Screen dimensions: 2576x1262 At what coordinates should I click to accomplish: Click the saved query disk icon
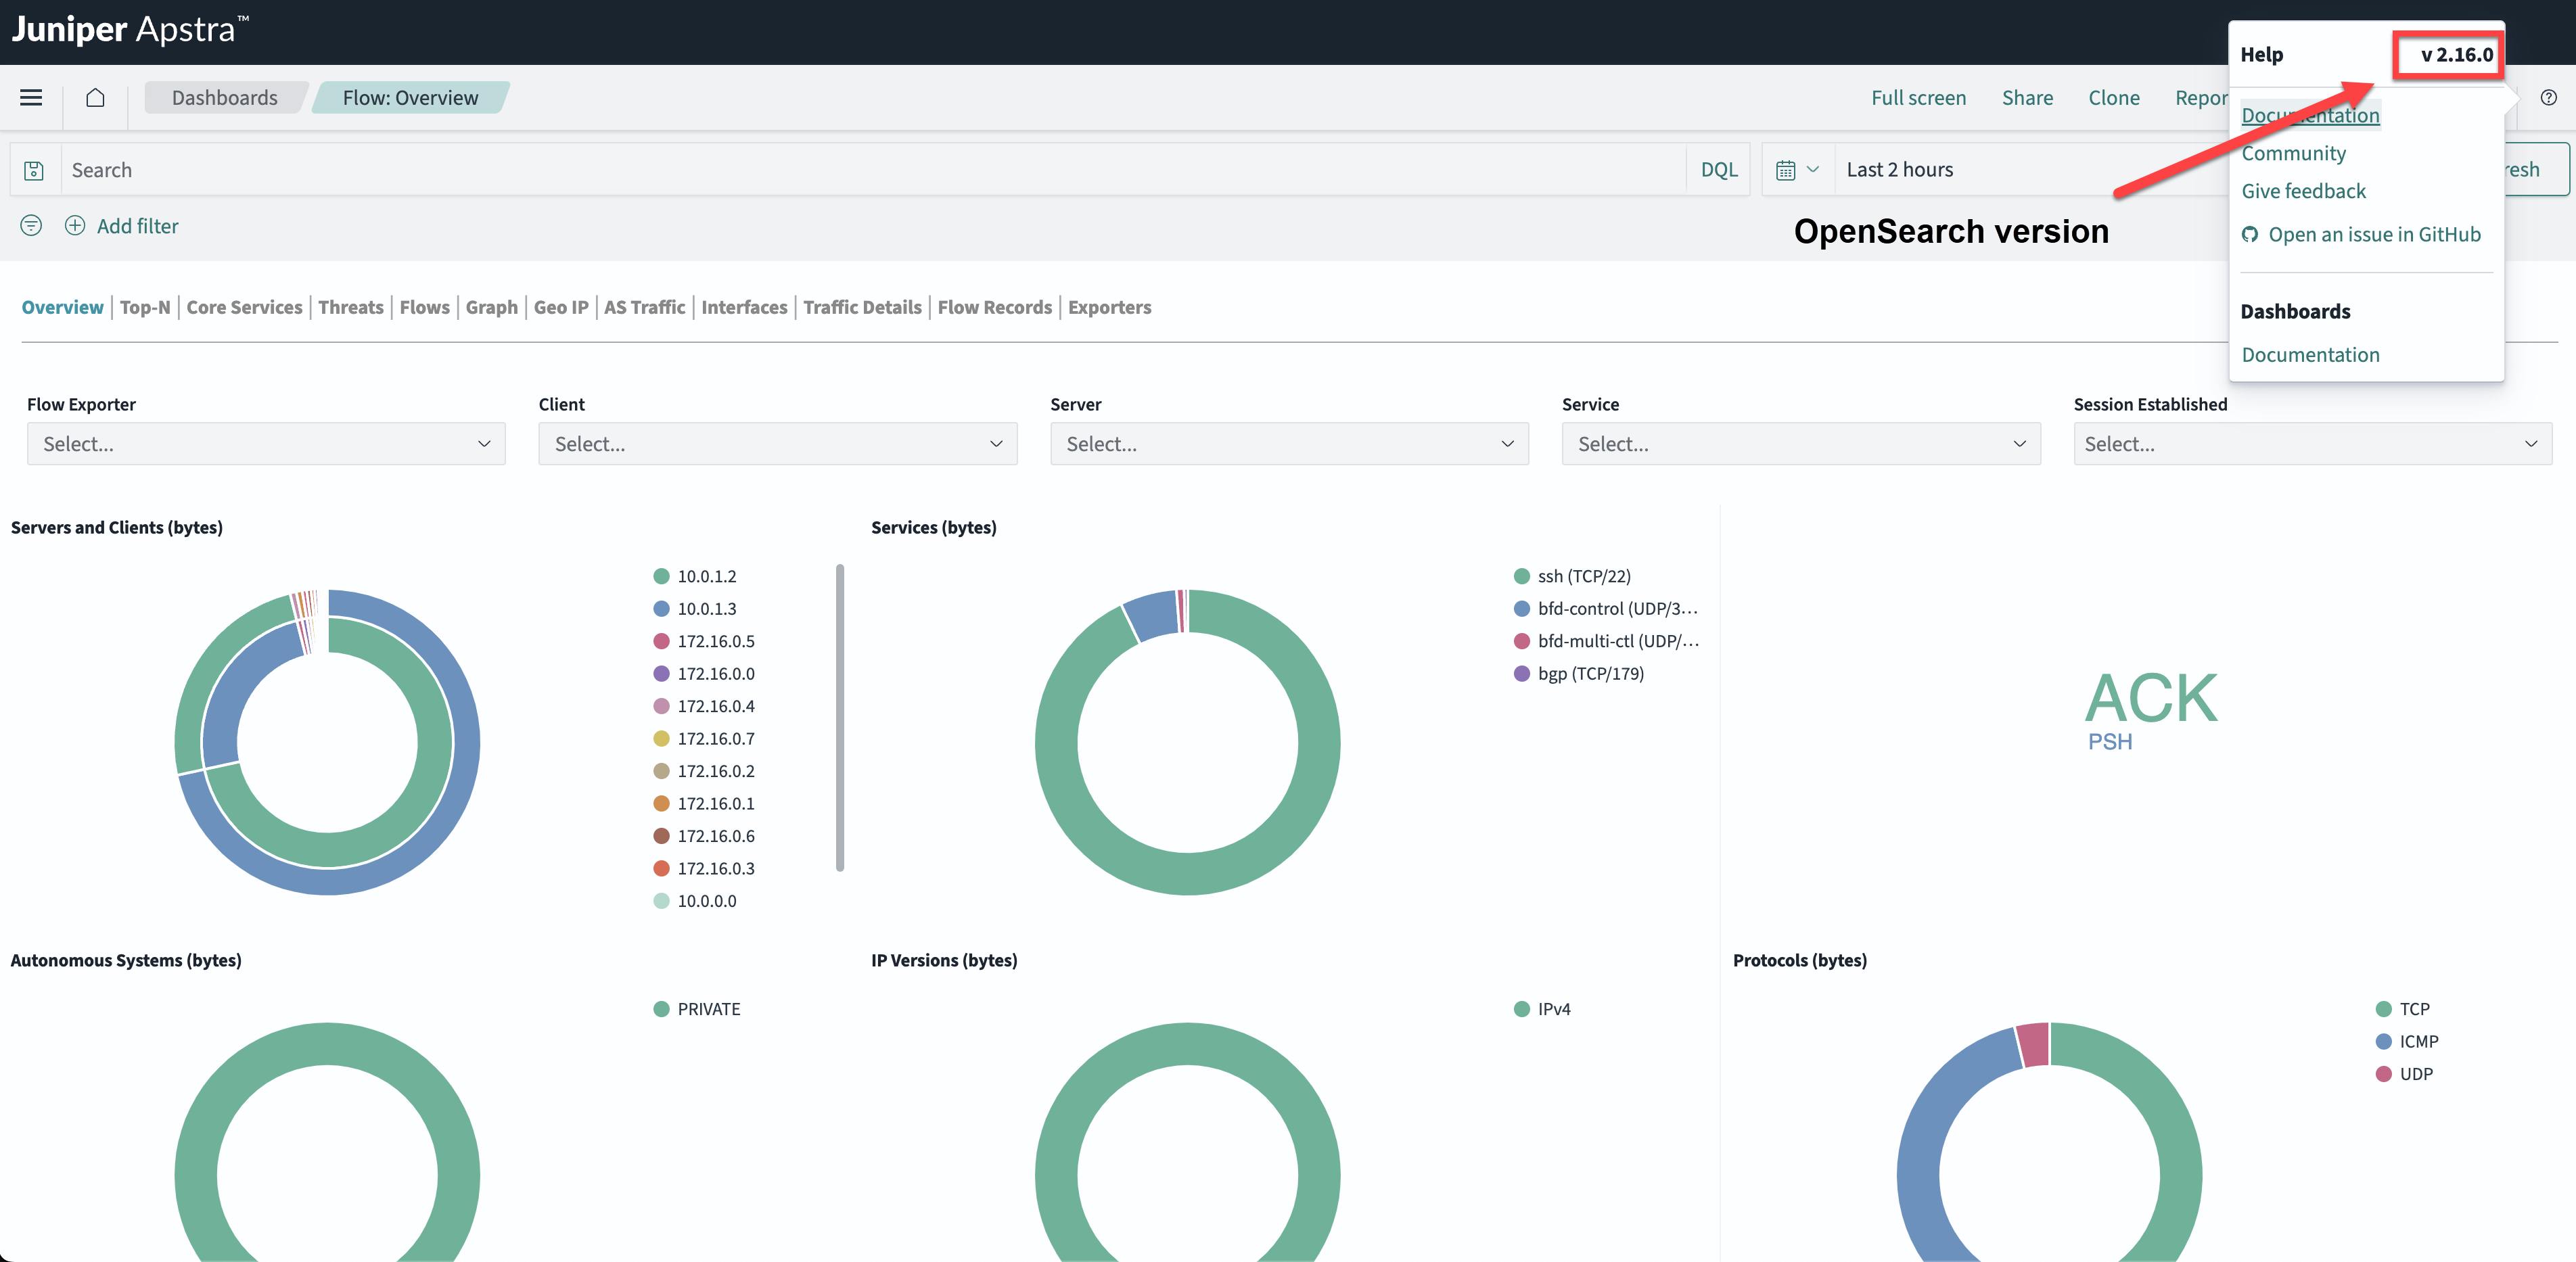pyautogui.click(x=34, y=170)
